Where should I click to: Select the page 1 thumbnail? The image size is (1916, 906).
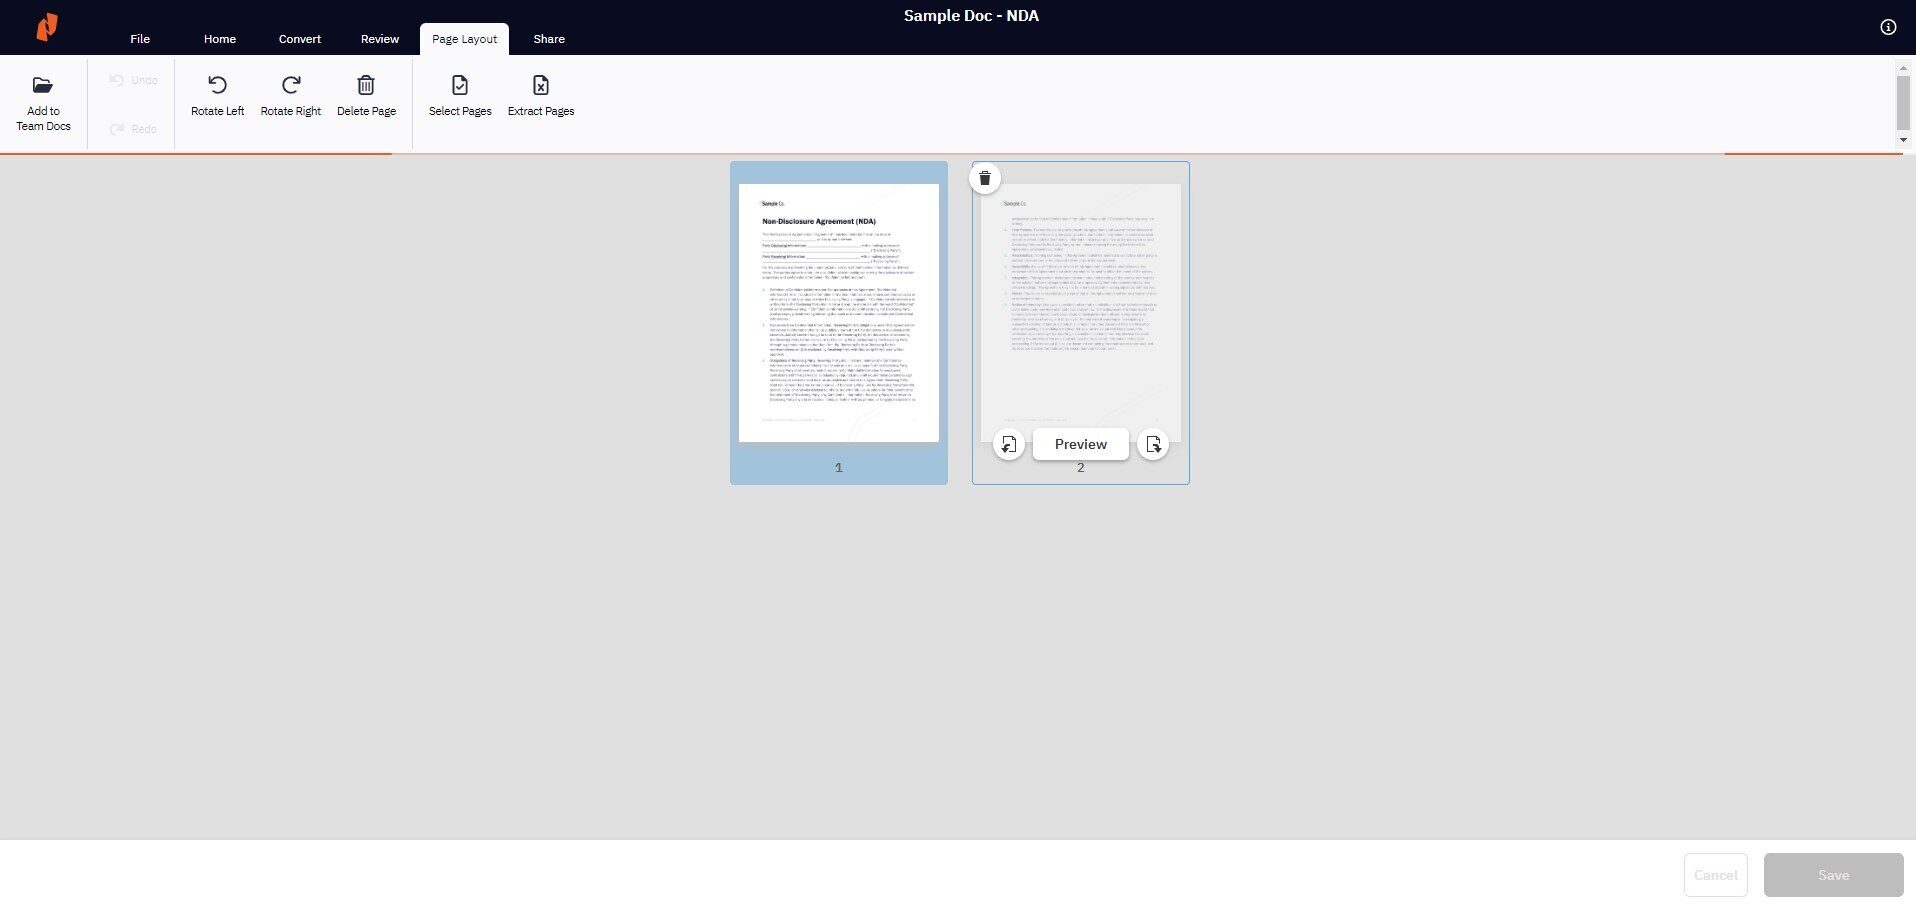[x=839, y=310]
